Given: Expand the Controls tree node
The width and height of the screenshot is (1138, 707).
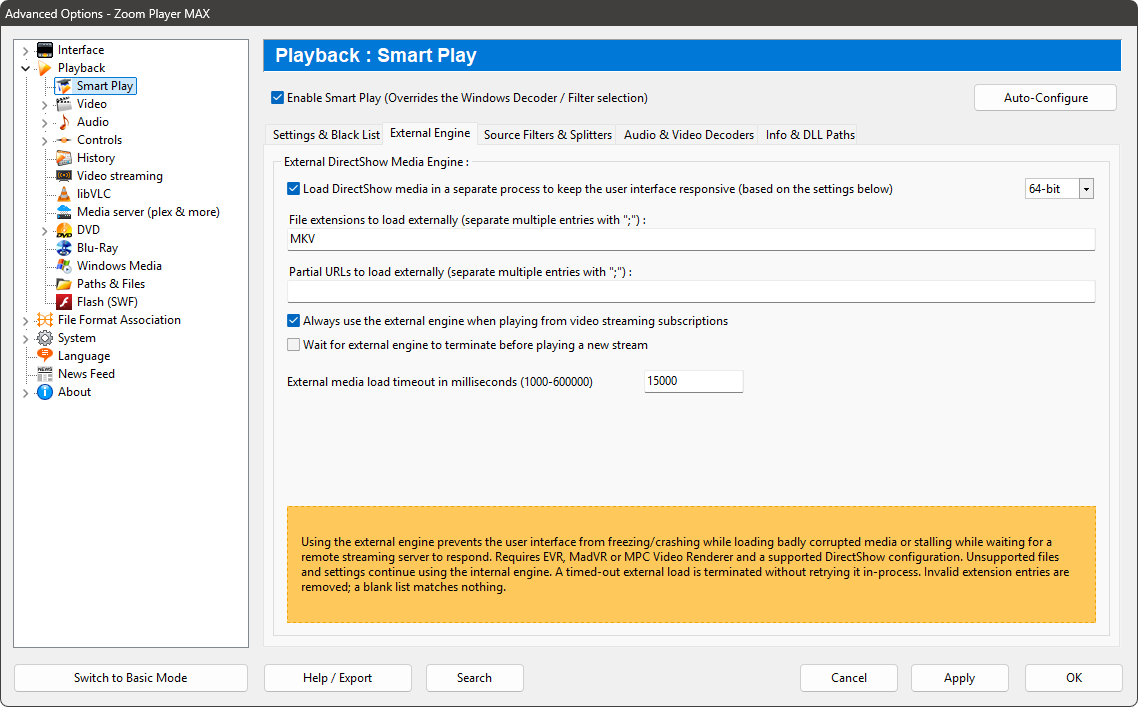Looking at the screenshot, I should 44,141.
